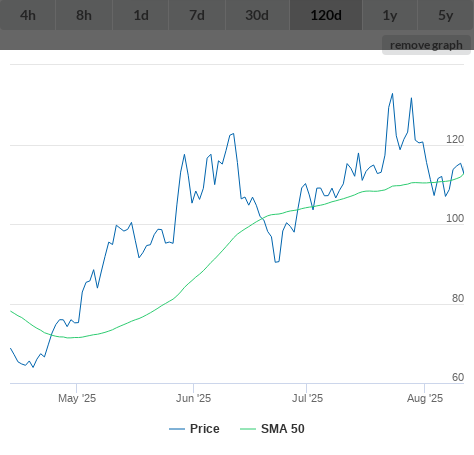Click the active 120d range tab
The image size is (474, 455).
click(x=326, y=15)
